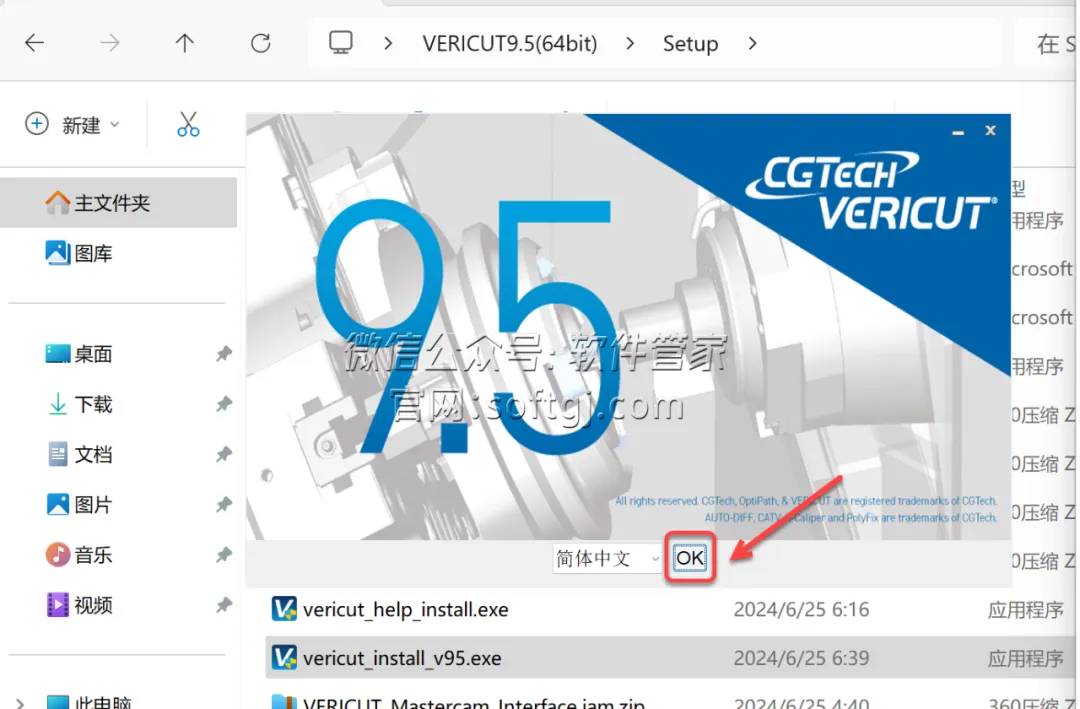Click the This PC monitor icon in address bar

[340, 43]
